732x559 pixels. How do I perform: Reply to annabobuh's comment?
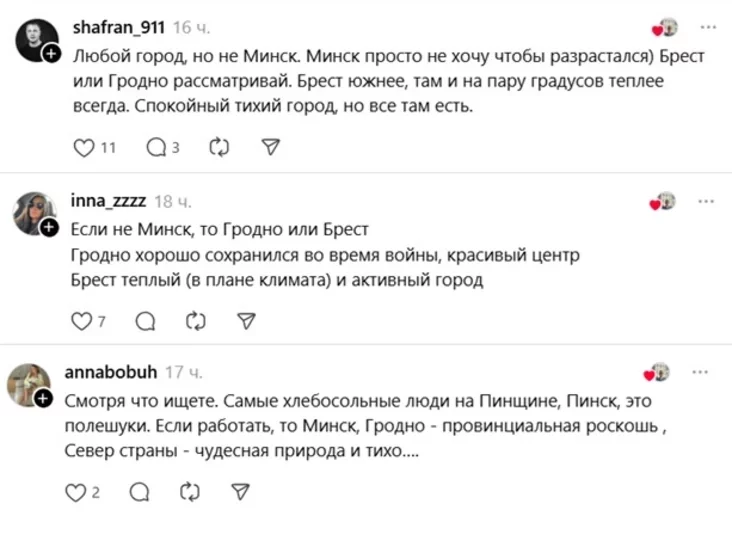140,492
